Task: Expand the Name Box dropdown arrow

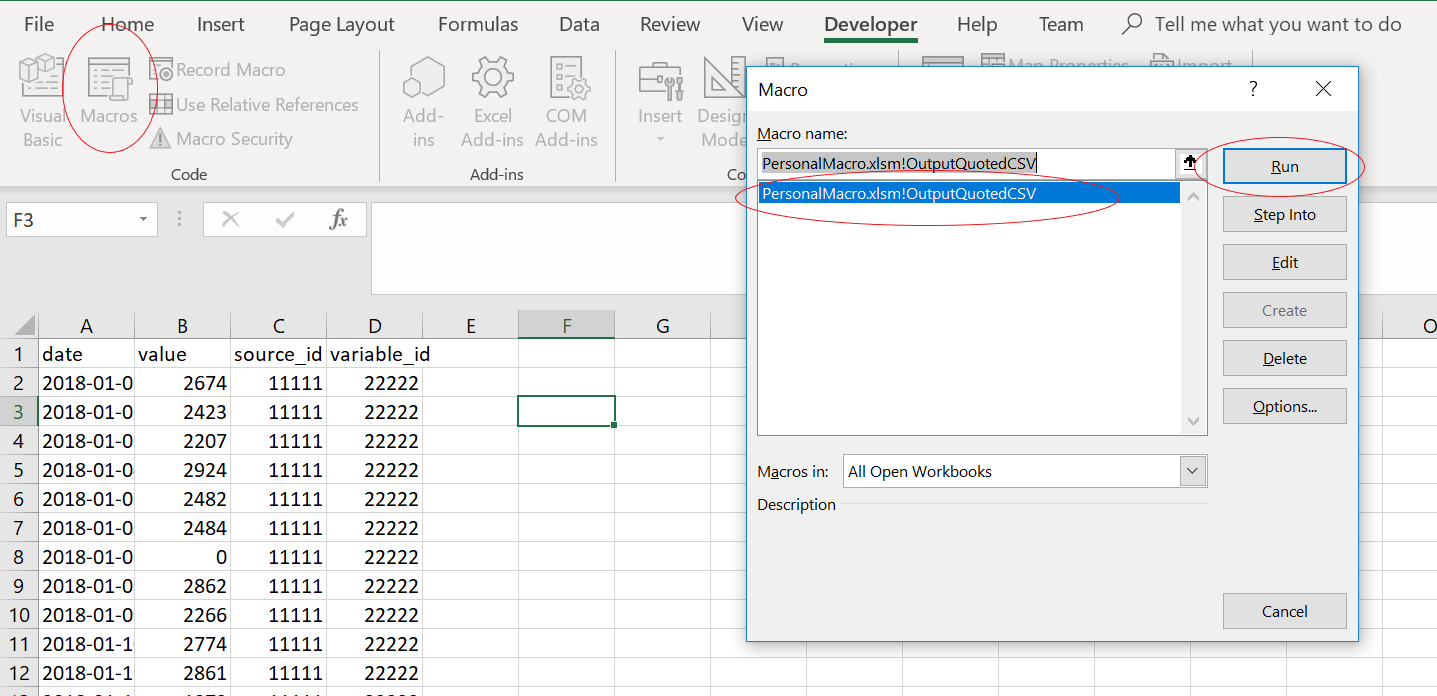Action: [143, 220]
